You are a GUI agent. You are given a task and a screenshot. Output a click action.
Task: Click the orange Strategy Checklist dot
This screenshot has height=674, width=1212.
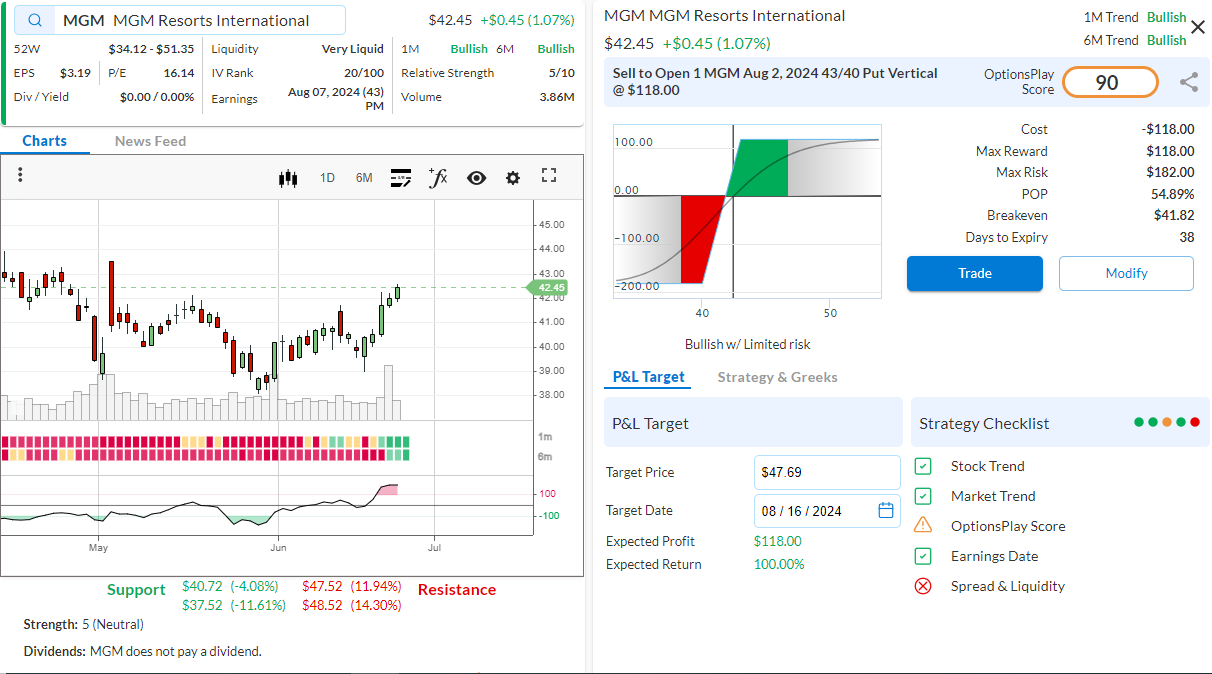pyautogui.click(x=1167, y=422)
